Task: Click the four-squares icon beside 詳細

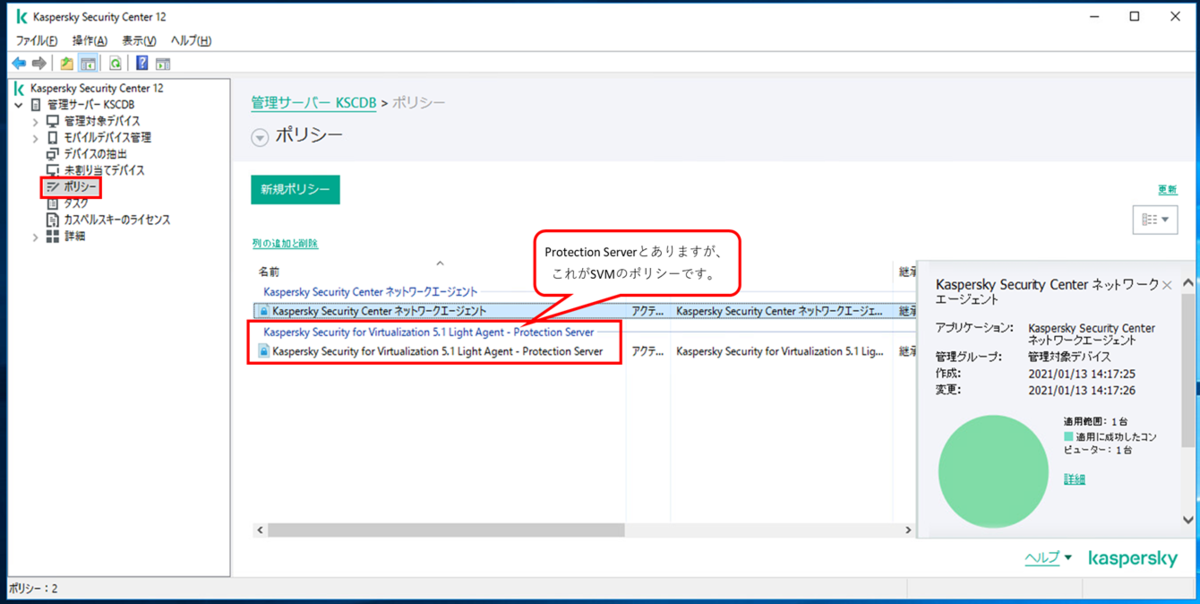Action: pos(53,236)
